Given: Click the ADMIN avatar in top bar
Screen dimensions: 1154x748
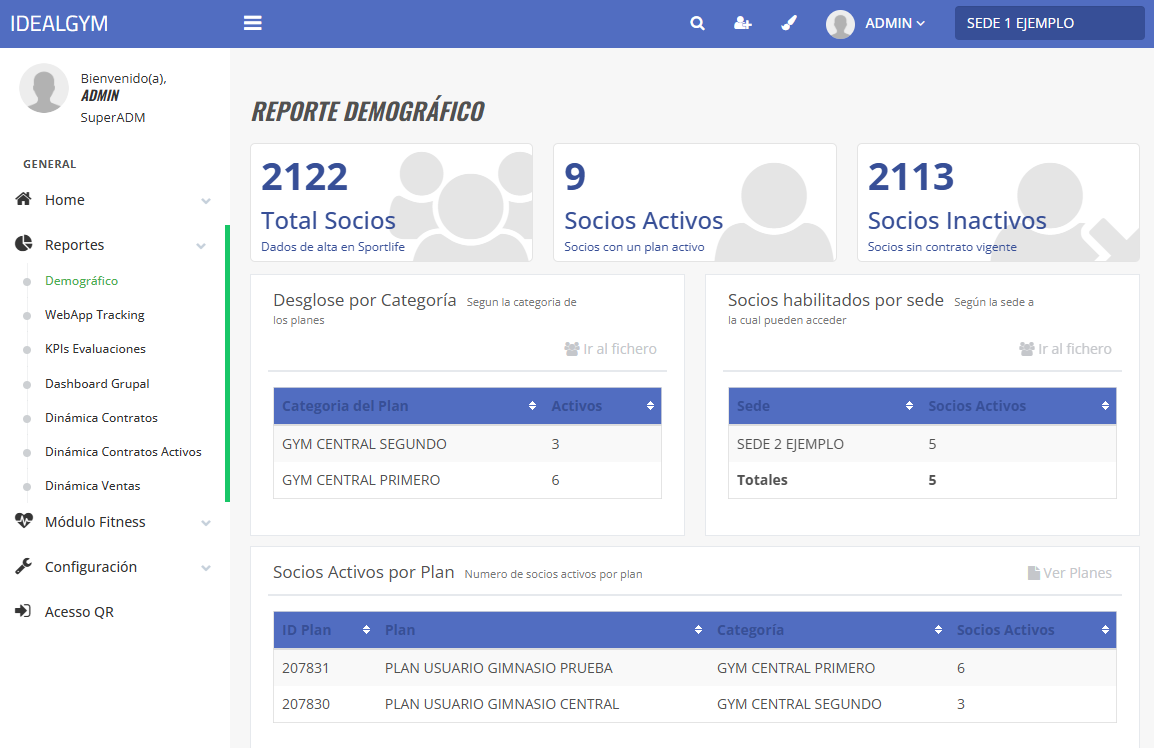Looking at the screenshot, I should coord(840,24).
